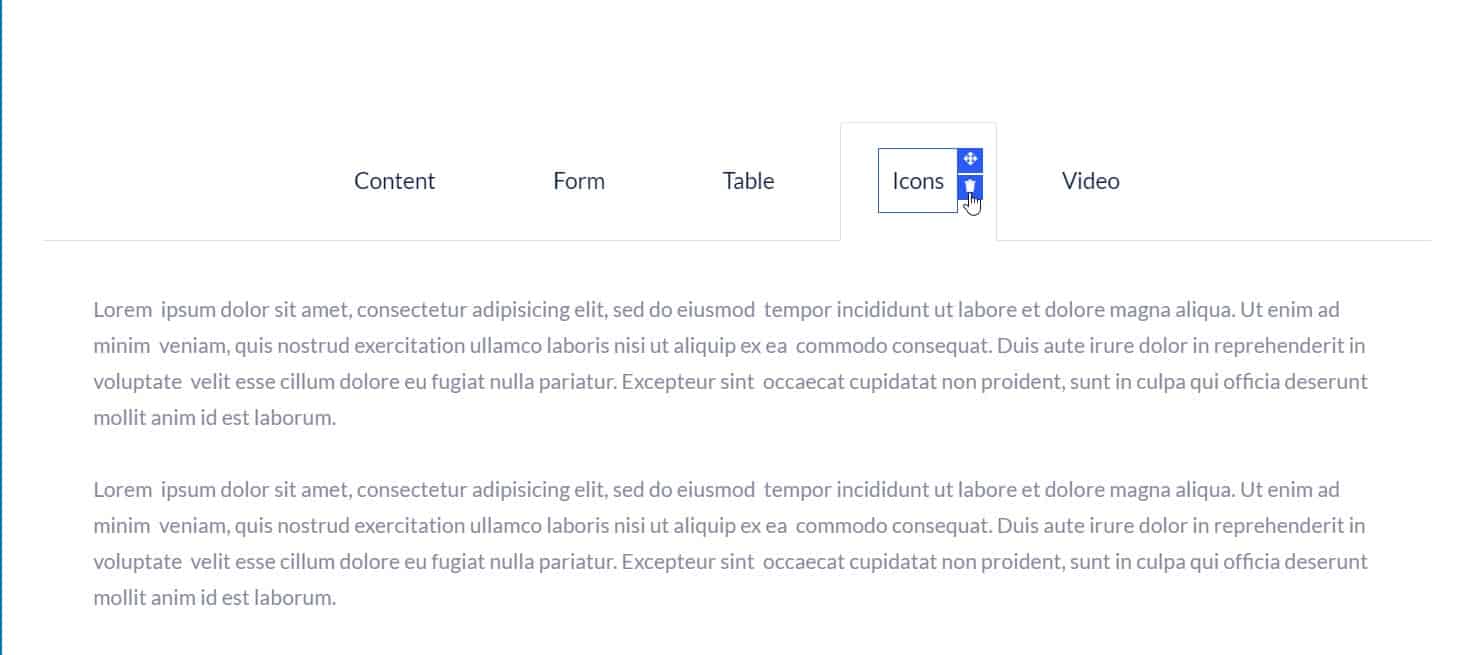Click the blue controls next to the Icons label
Image resolution: width=1470 pixels, height=655 pixels.
tap(969, 172)
